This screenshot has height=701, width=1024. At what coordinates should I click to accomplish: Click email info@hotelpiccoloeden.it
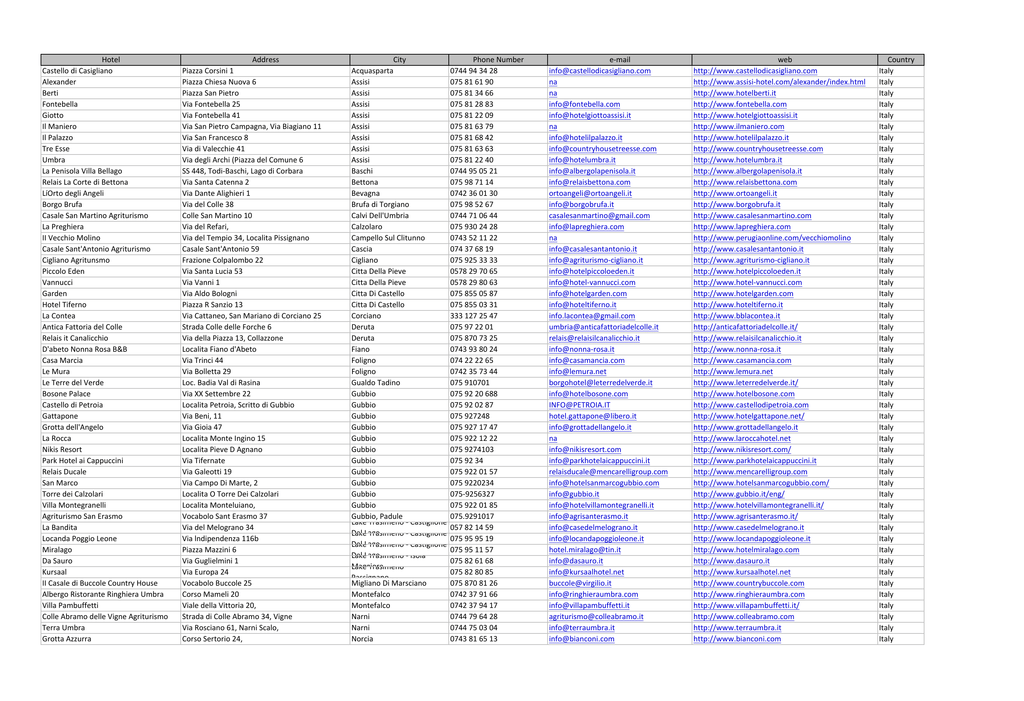[592, 271]
